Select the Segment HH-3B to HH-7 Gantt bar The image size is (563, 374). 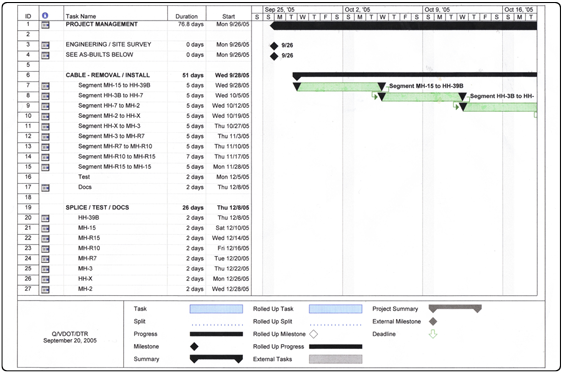422,97
